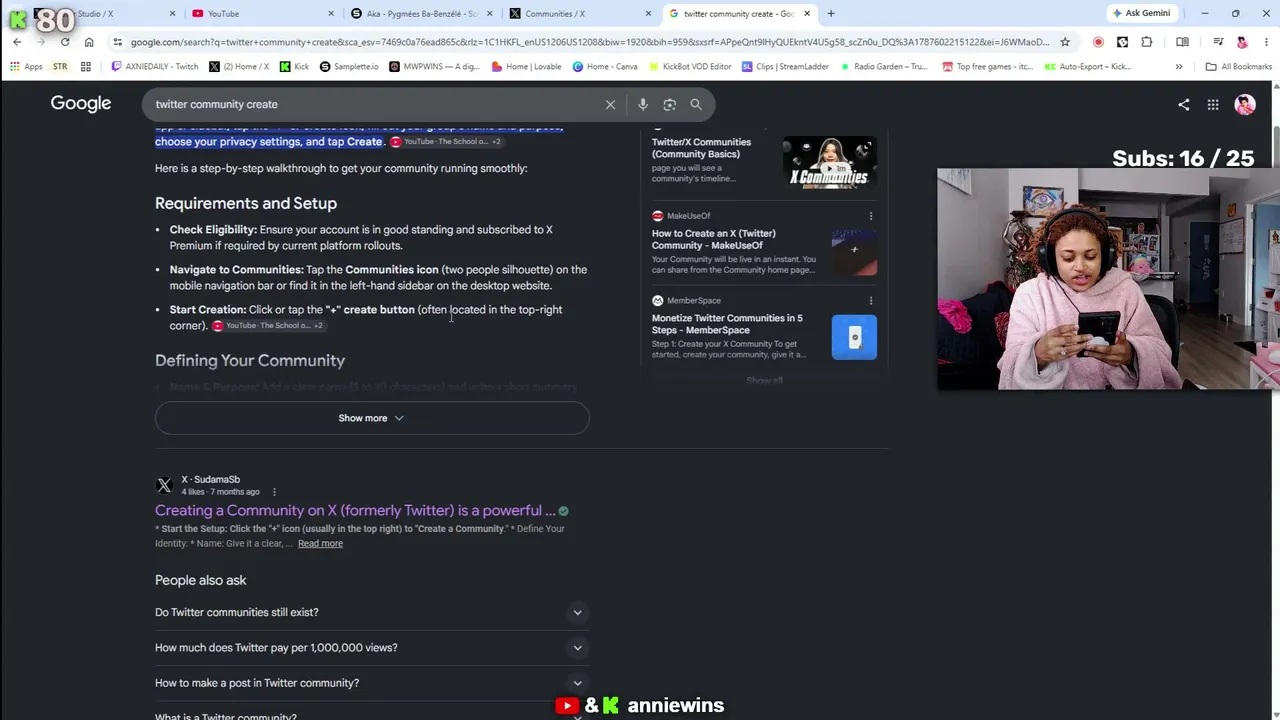Open 'Twitter/X Communities (Community Basics)' link
1280x720 pixels.
tap(701, 148)
